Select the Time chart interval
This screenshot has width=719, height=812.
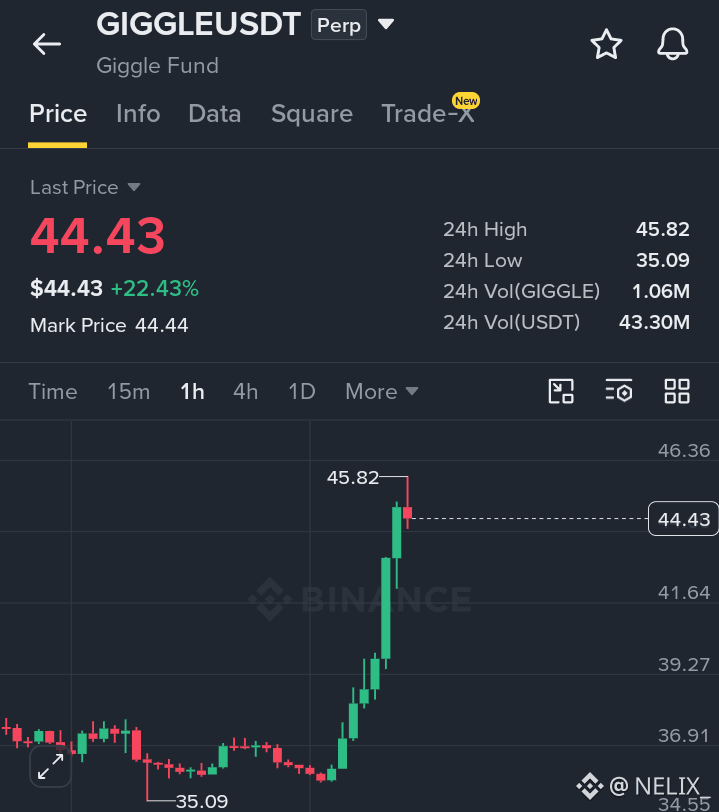click(x=53, y=392)
